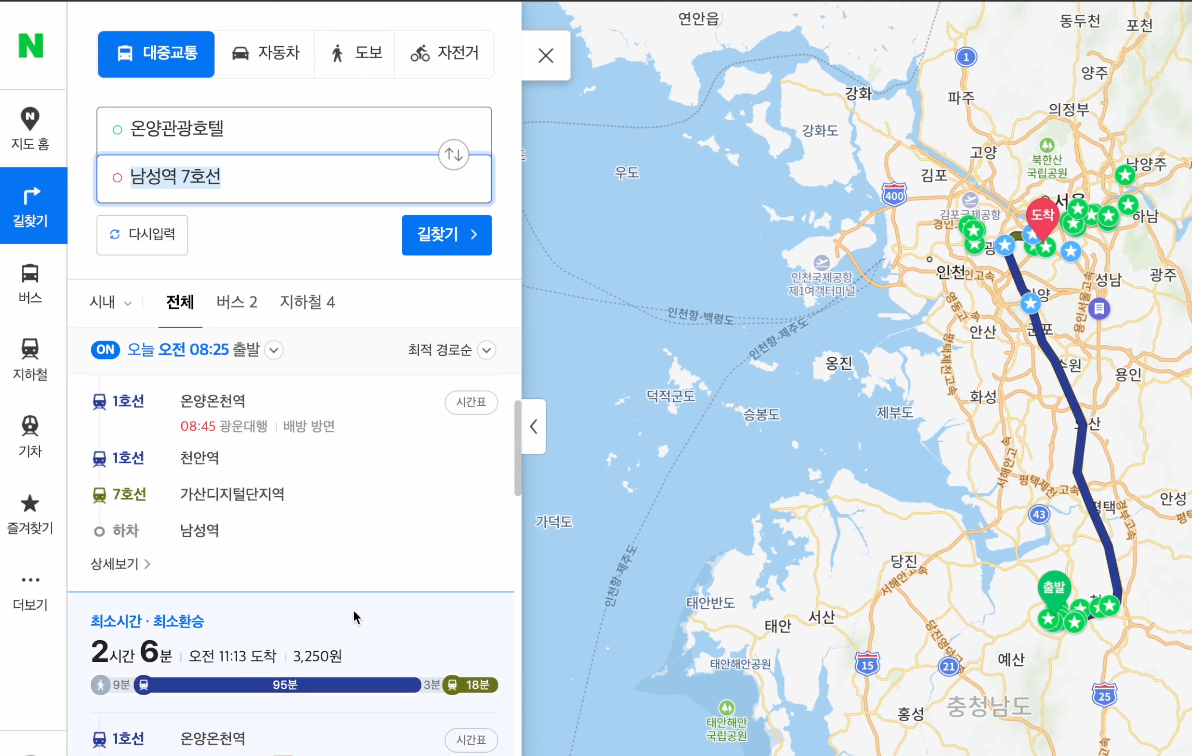Viewport: 1192px width, 756px height.
Task: Open 시간표 for second 온양온천역 route
Action: 471,740
